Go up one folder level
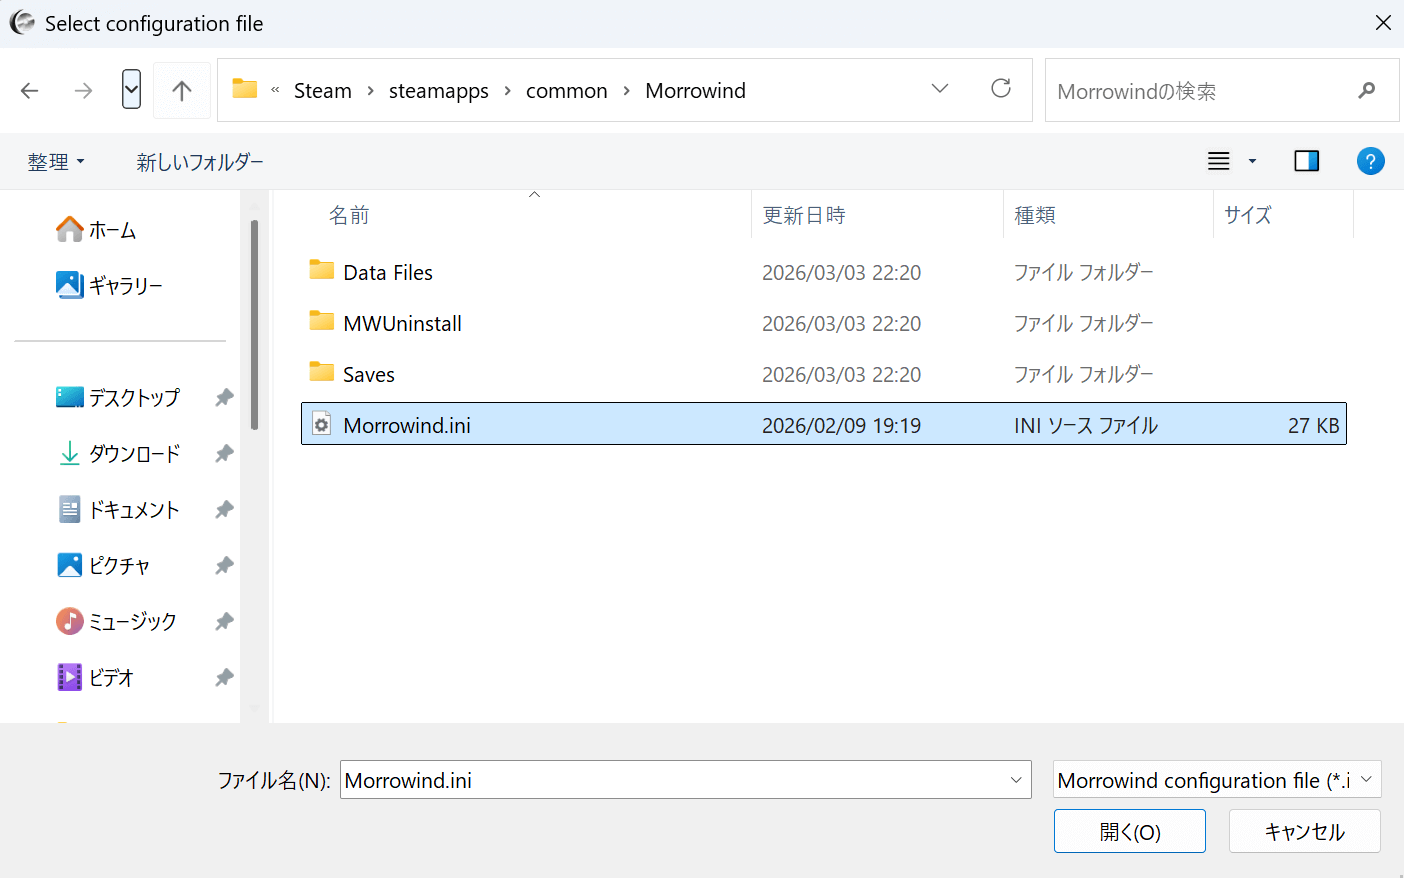1404x878 pixels. pyautogui.click(x=181, y=91)
